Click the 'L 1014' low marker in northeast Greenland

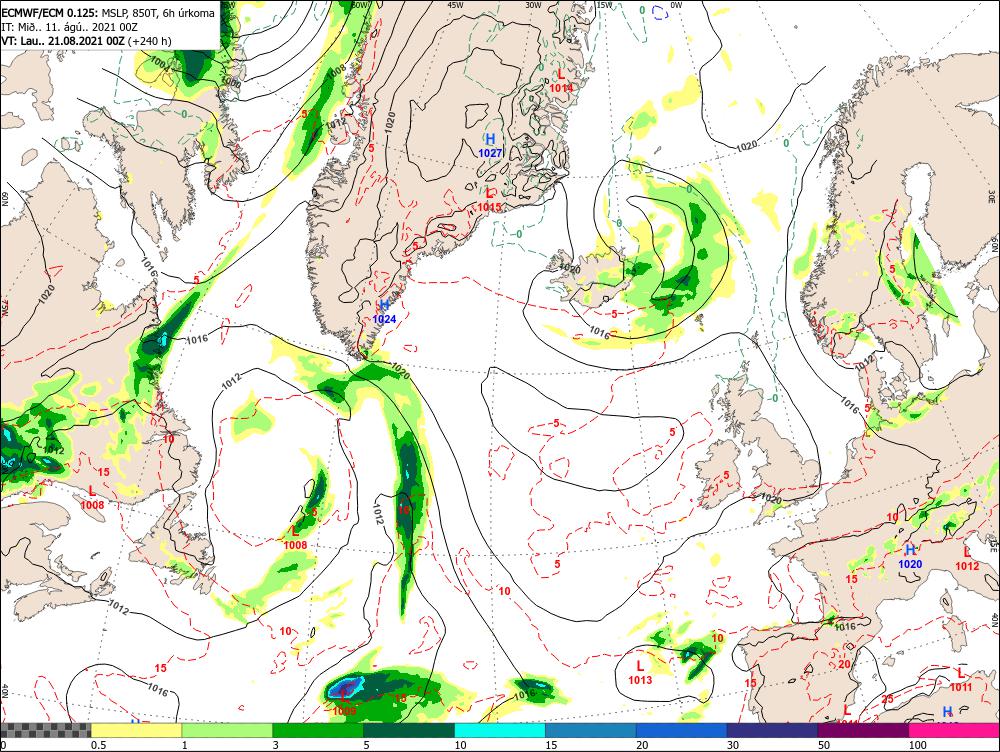point(561,81)
